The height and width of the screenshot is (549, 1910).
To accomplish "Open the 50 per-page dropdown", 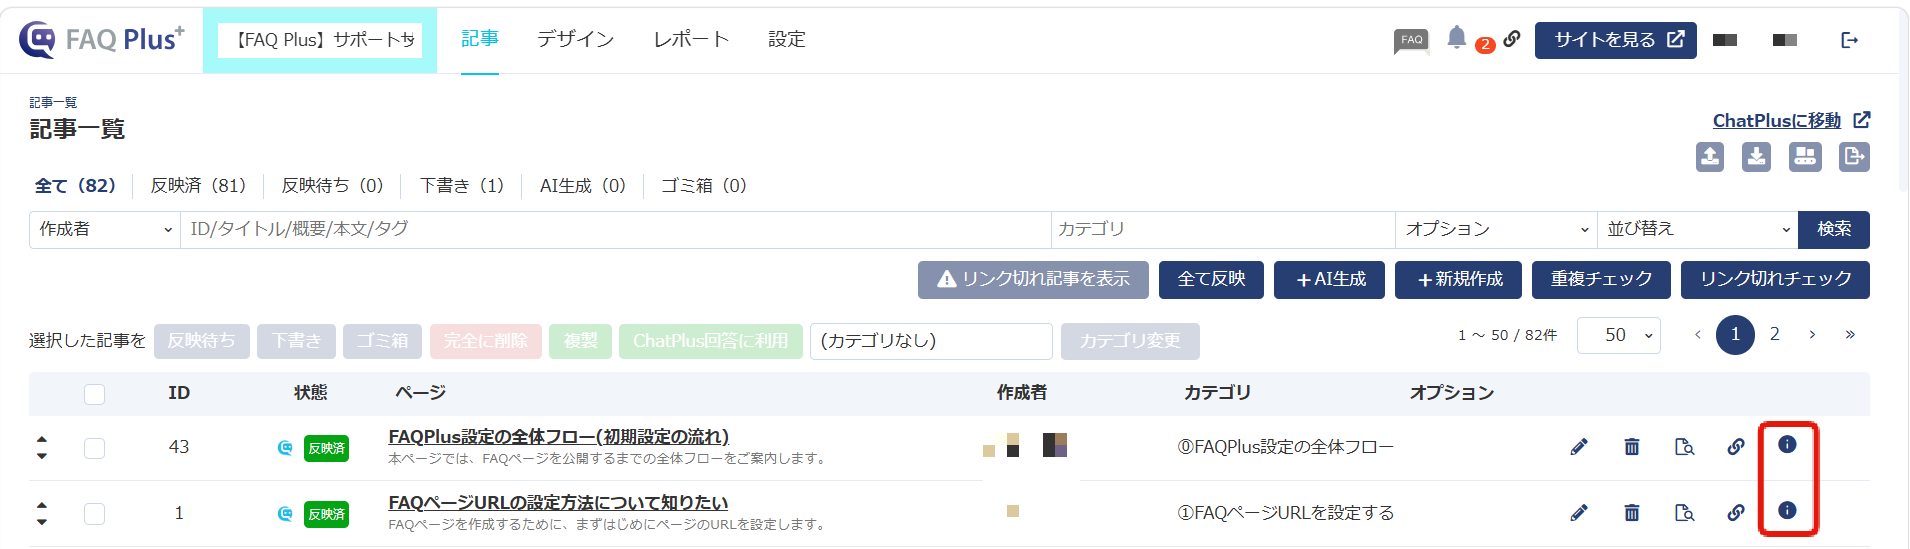I will tap(1618, 335).
